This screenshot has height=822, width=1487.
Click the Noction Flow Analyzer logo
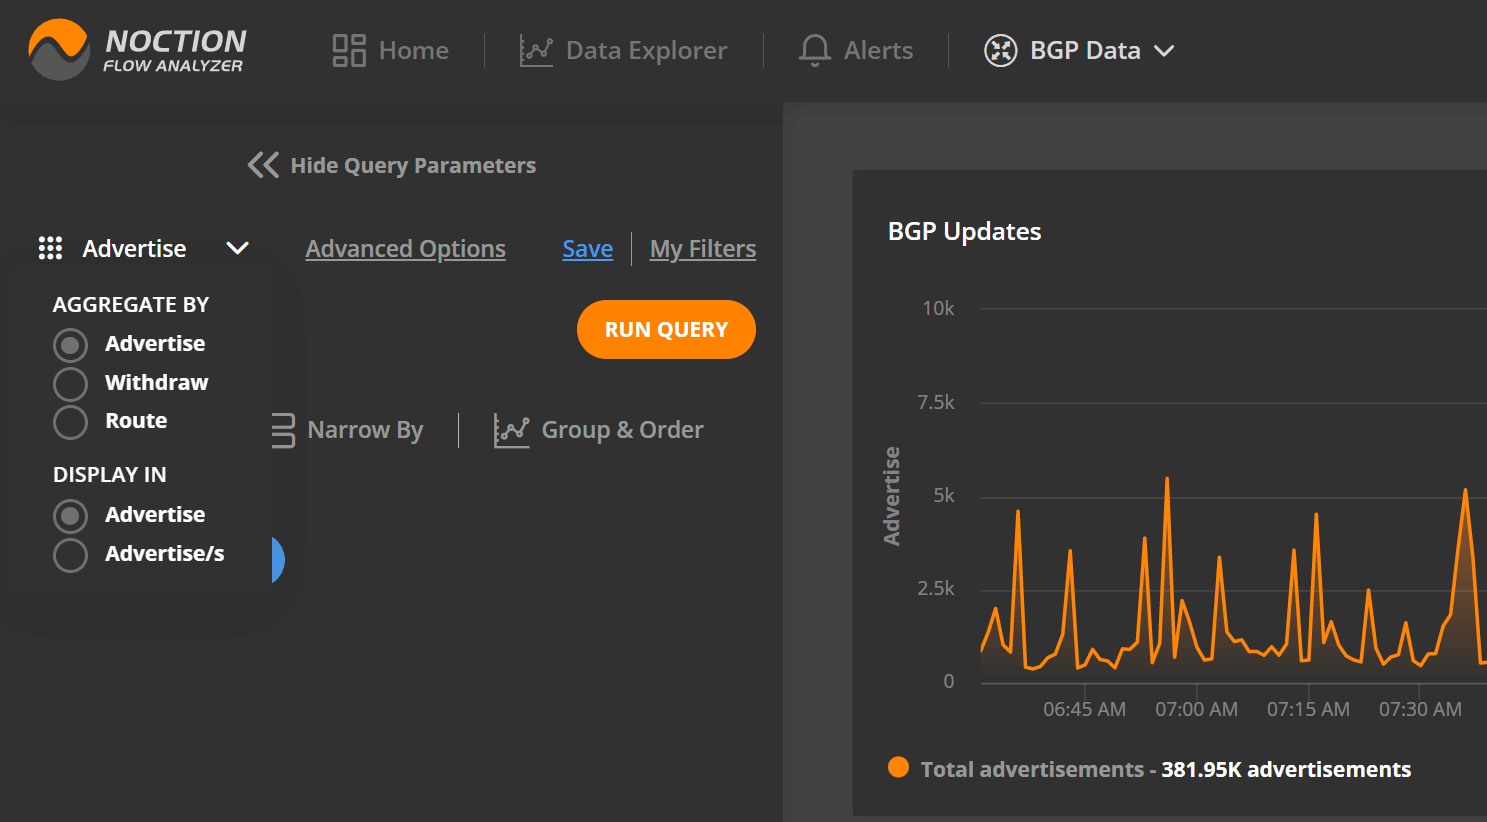[x=137, y=50]
